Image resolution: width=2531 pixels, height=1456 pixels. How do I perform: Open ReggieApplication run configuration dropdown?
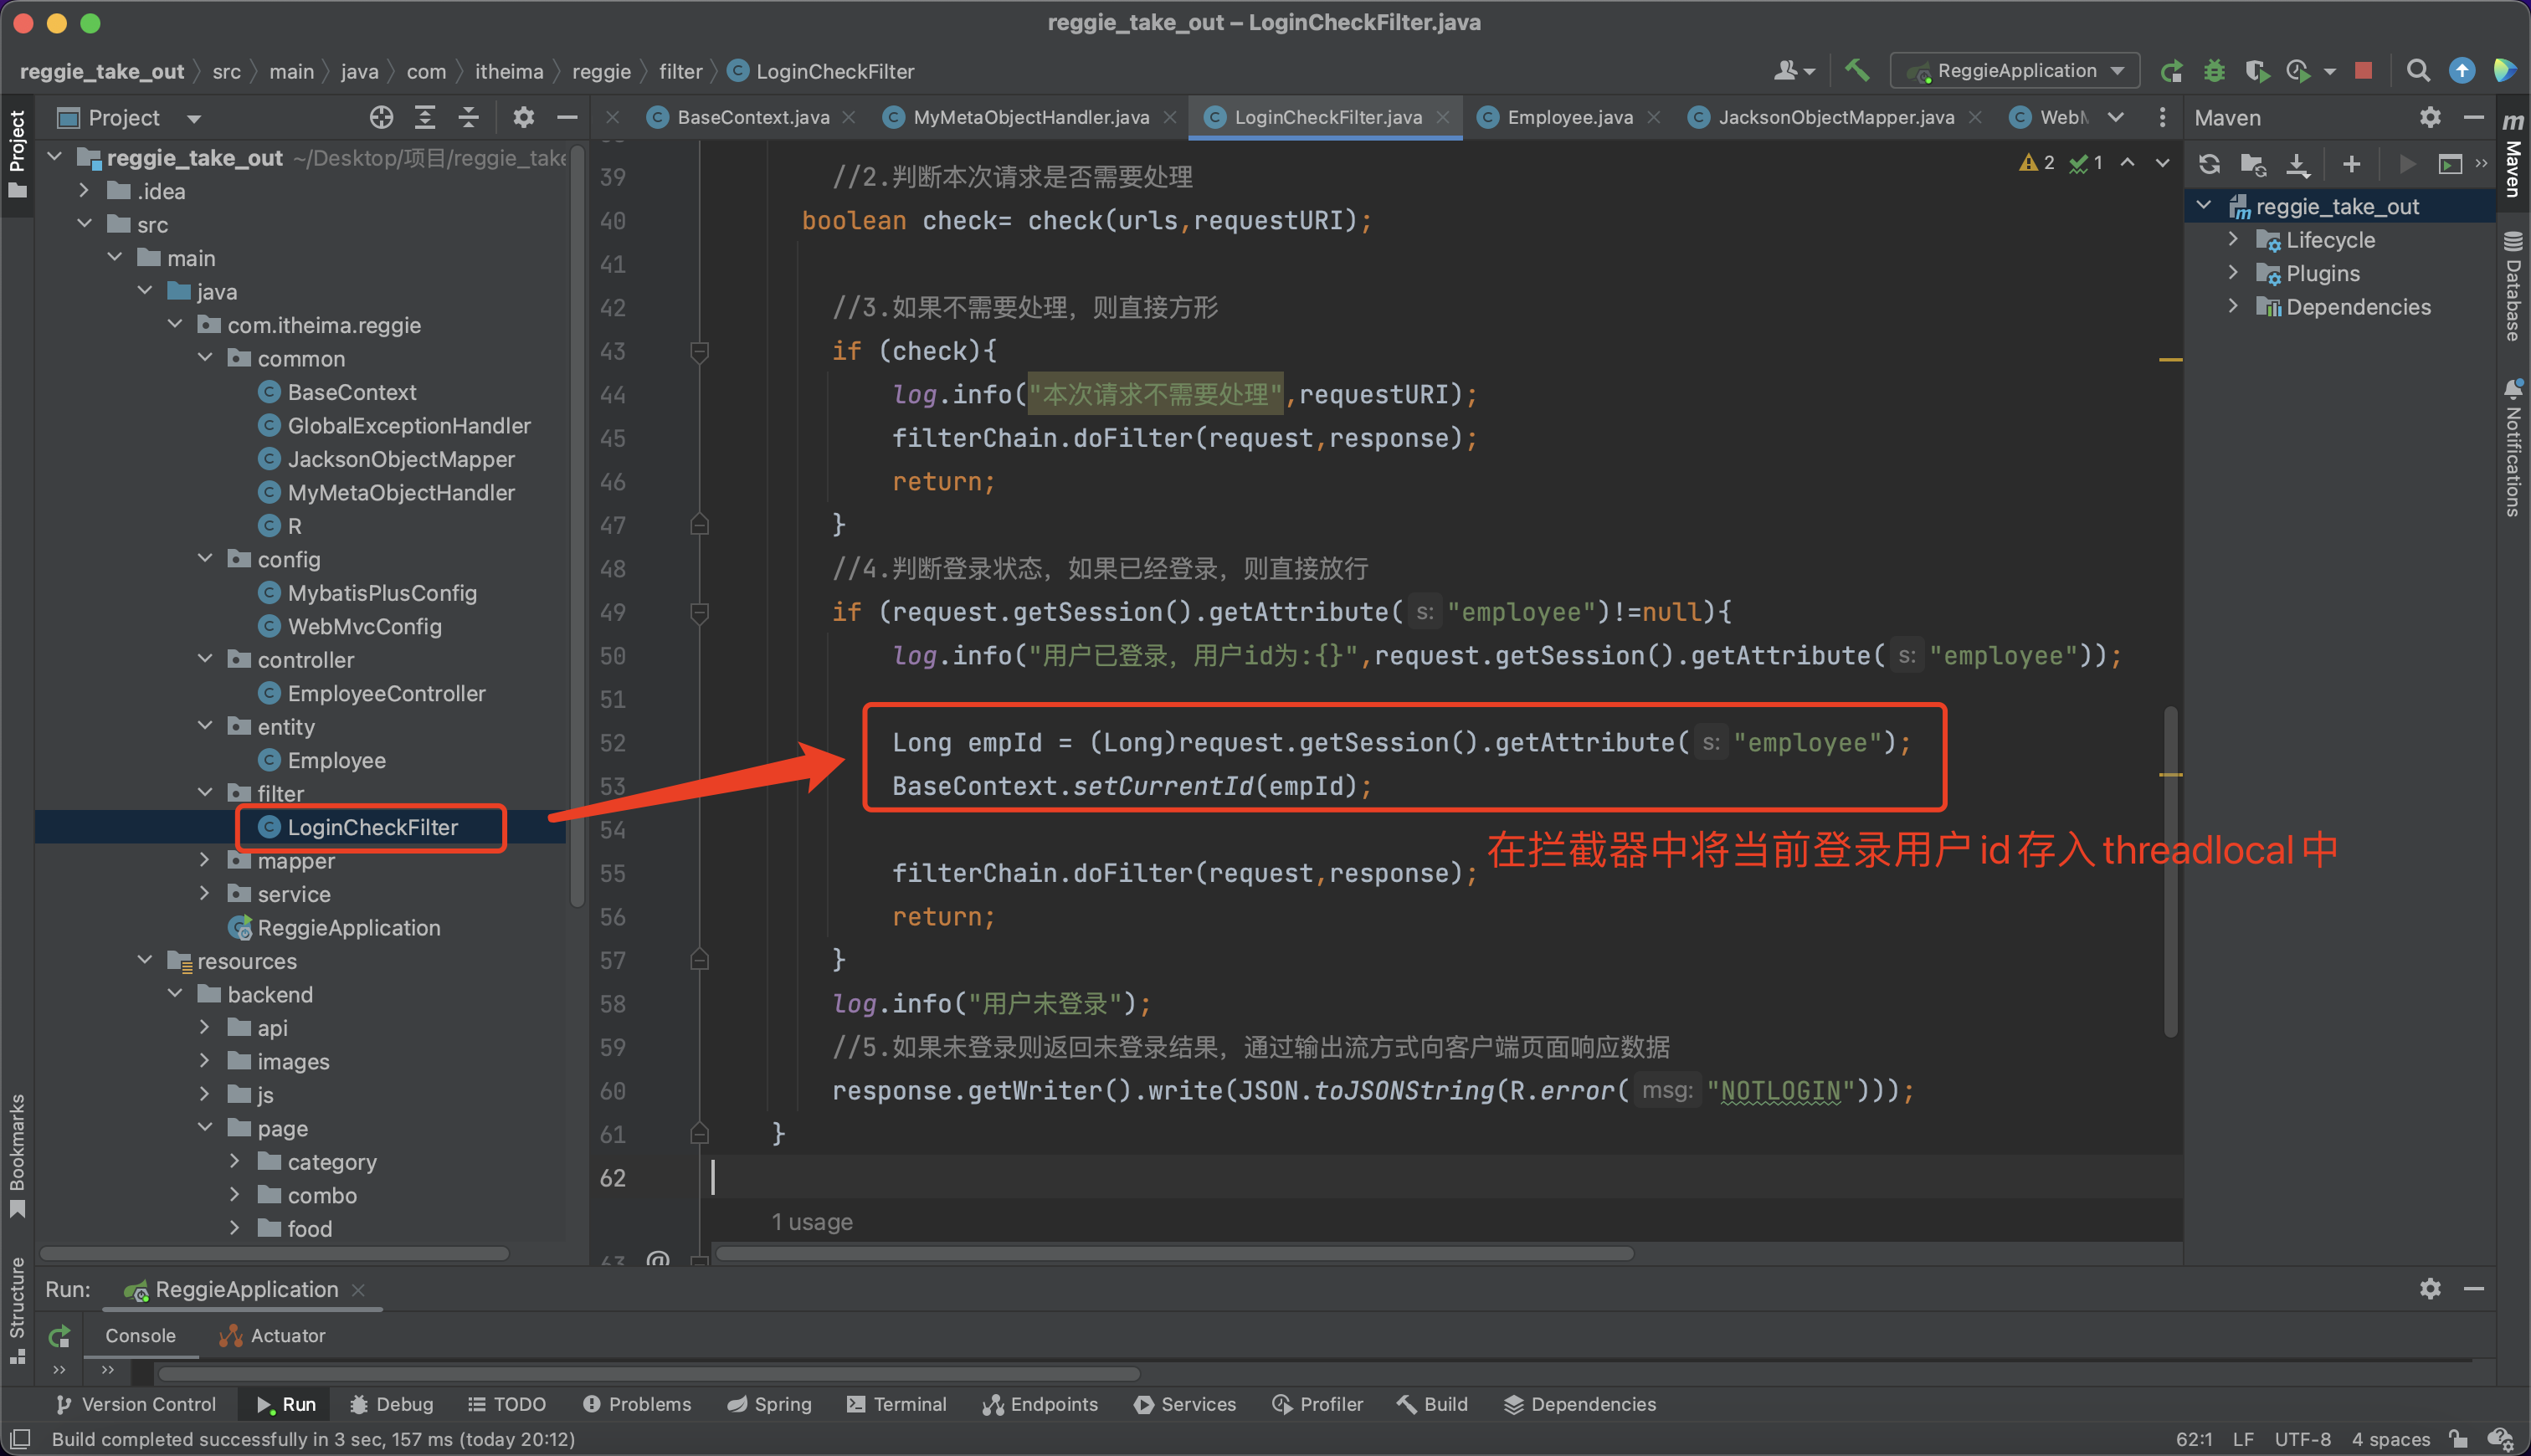pos(2014,71)
